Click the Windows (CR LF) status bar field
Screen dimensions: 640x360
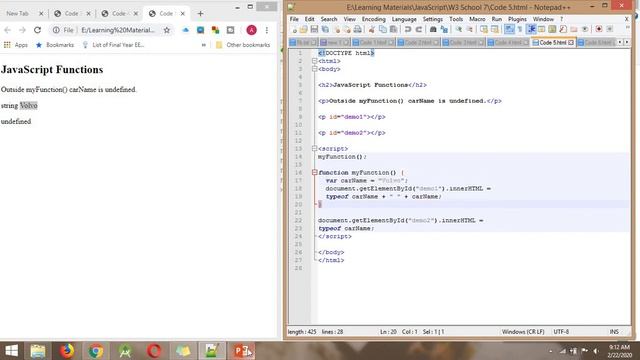point(523,332)
